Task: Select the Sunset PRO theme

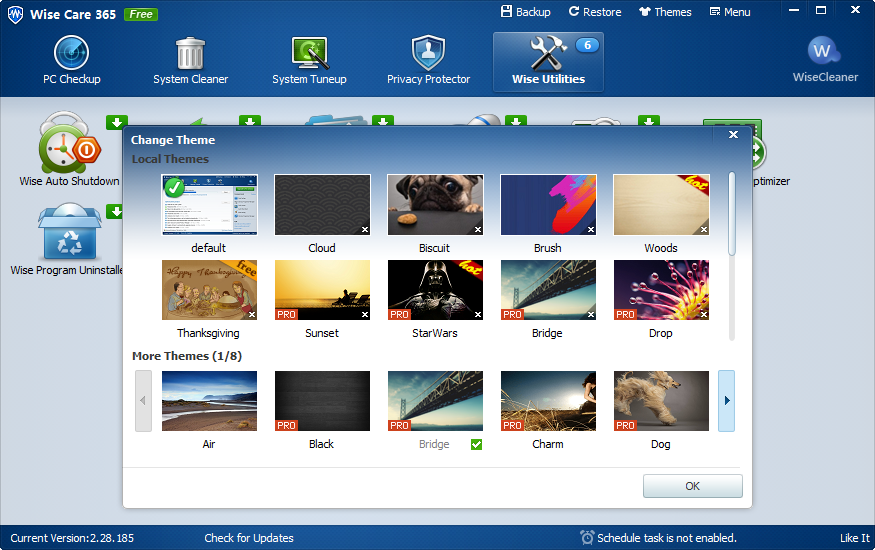Action: point(322,290)
